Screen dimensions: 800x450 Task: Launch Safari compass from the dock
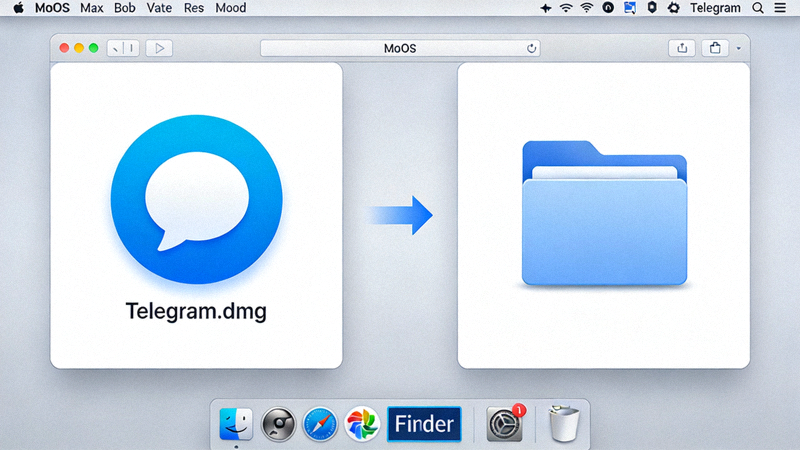[320, 425]
